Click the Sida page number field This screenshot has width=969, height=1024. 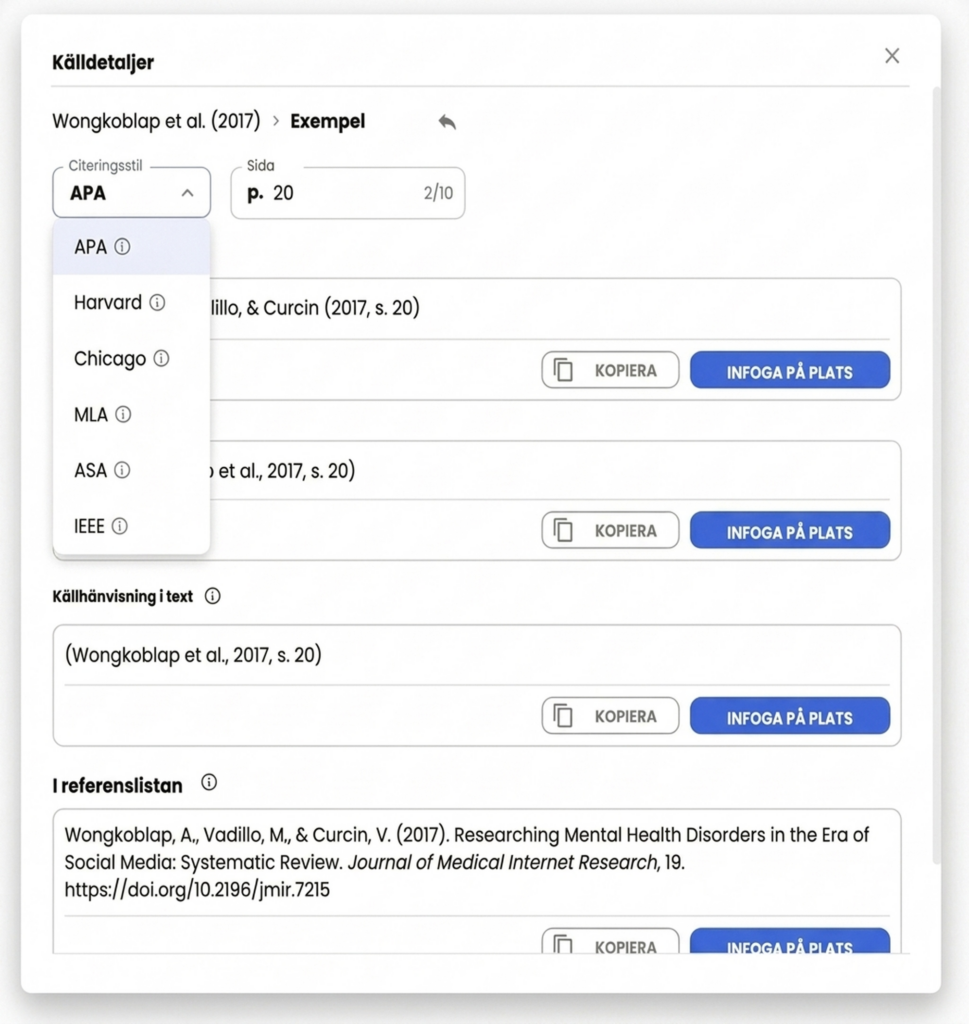coord(347,193)
